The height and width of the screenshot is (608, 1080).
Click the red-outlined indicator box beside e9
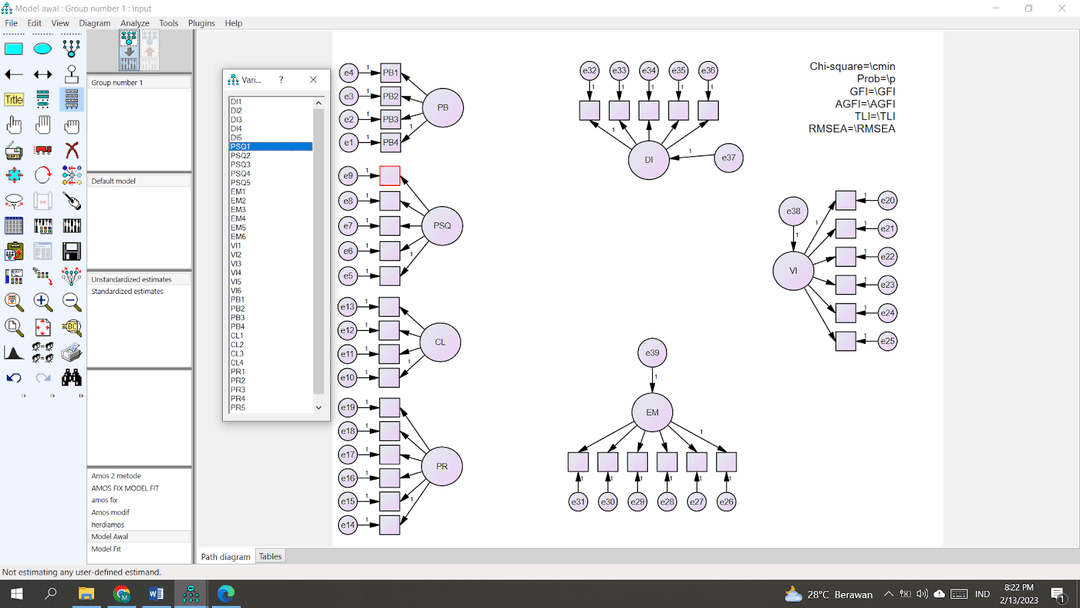tap(390, 176)
